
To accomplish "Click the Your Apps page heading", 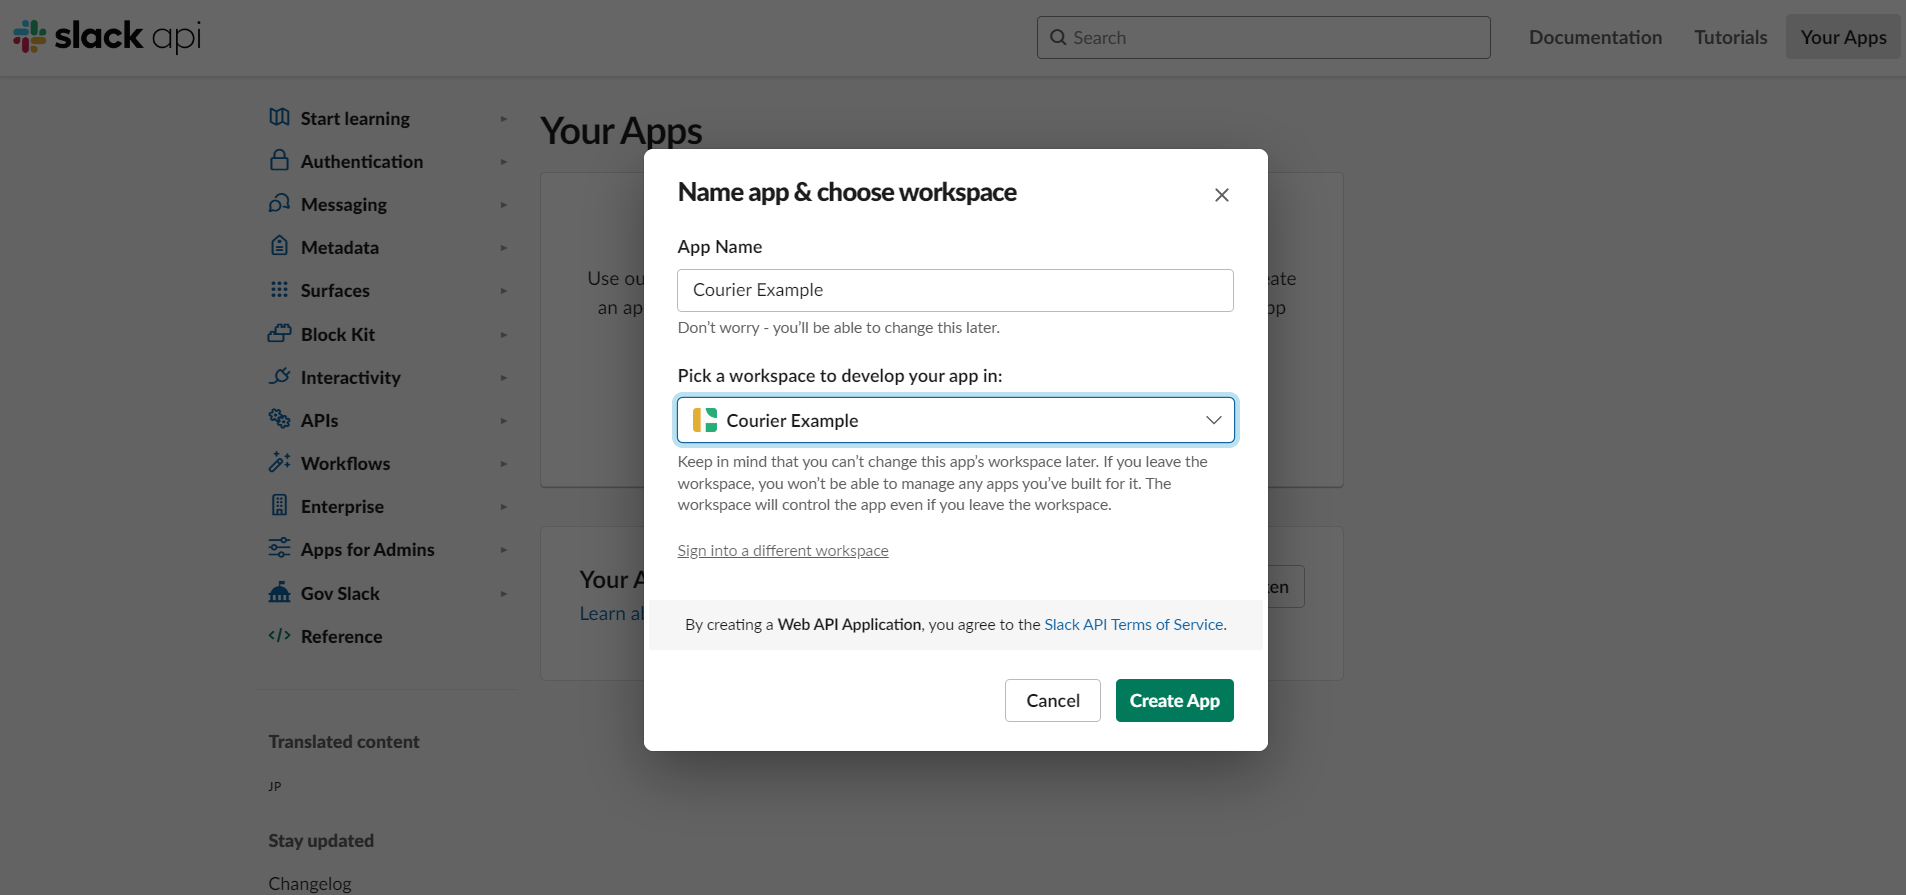I will coord(621,132).
